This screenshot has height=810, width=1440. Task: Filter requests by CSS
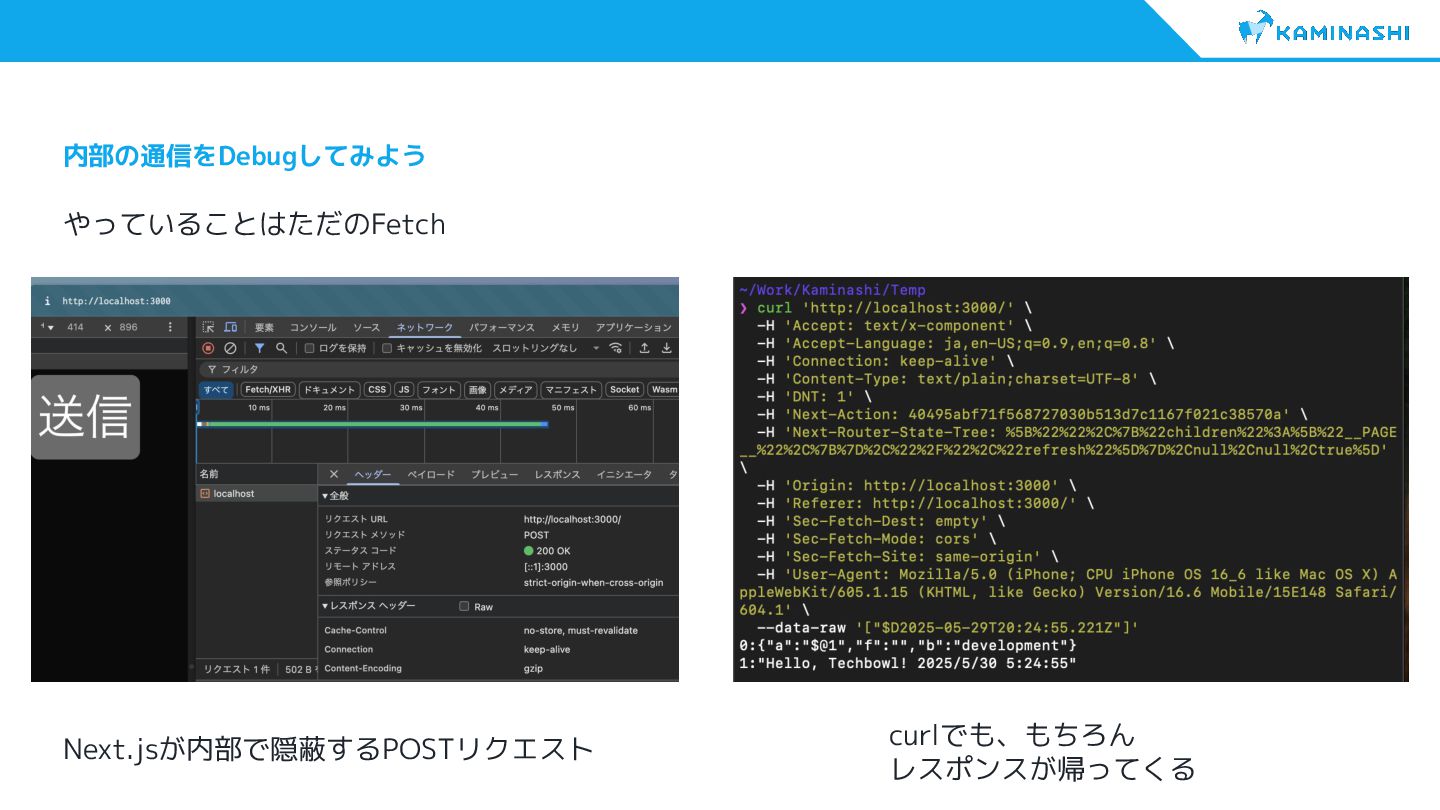tap(377, 390)
